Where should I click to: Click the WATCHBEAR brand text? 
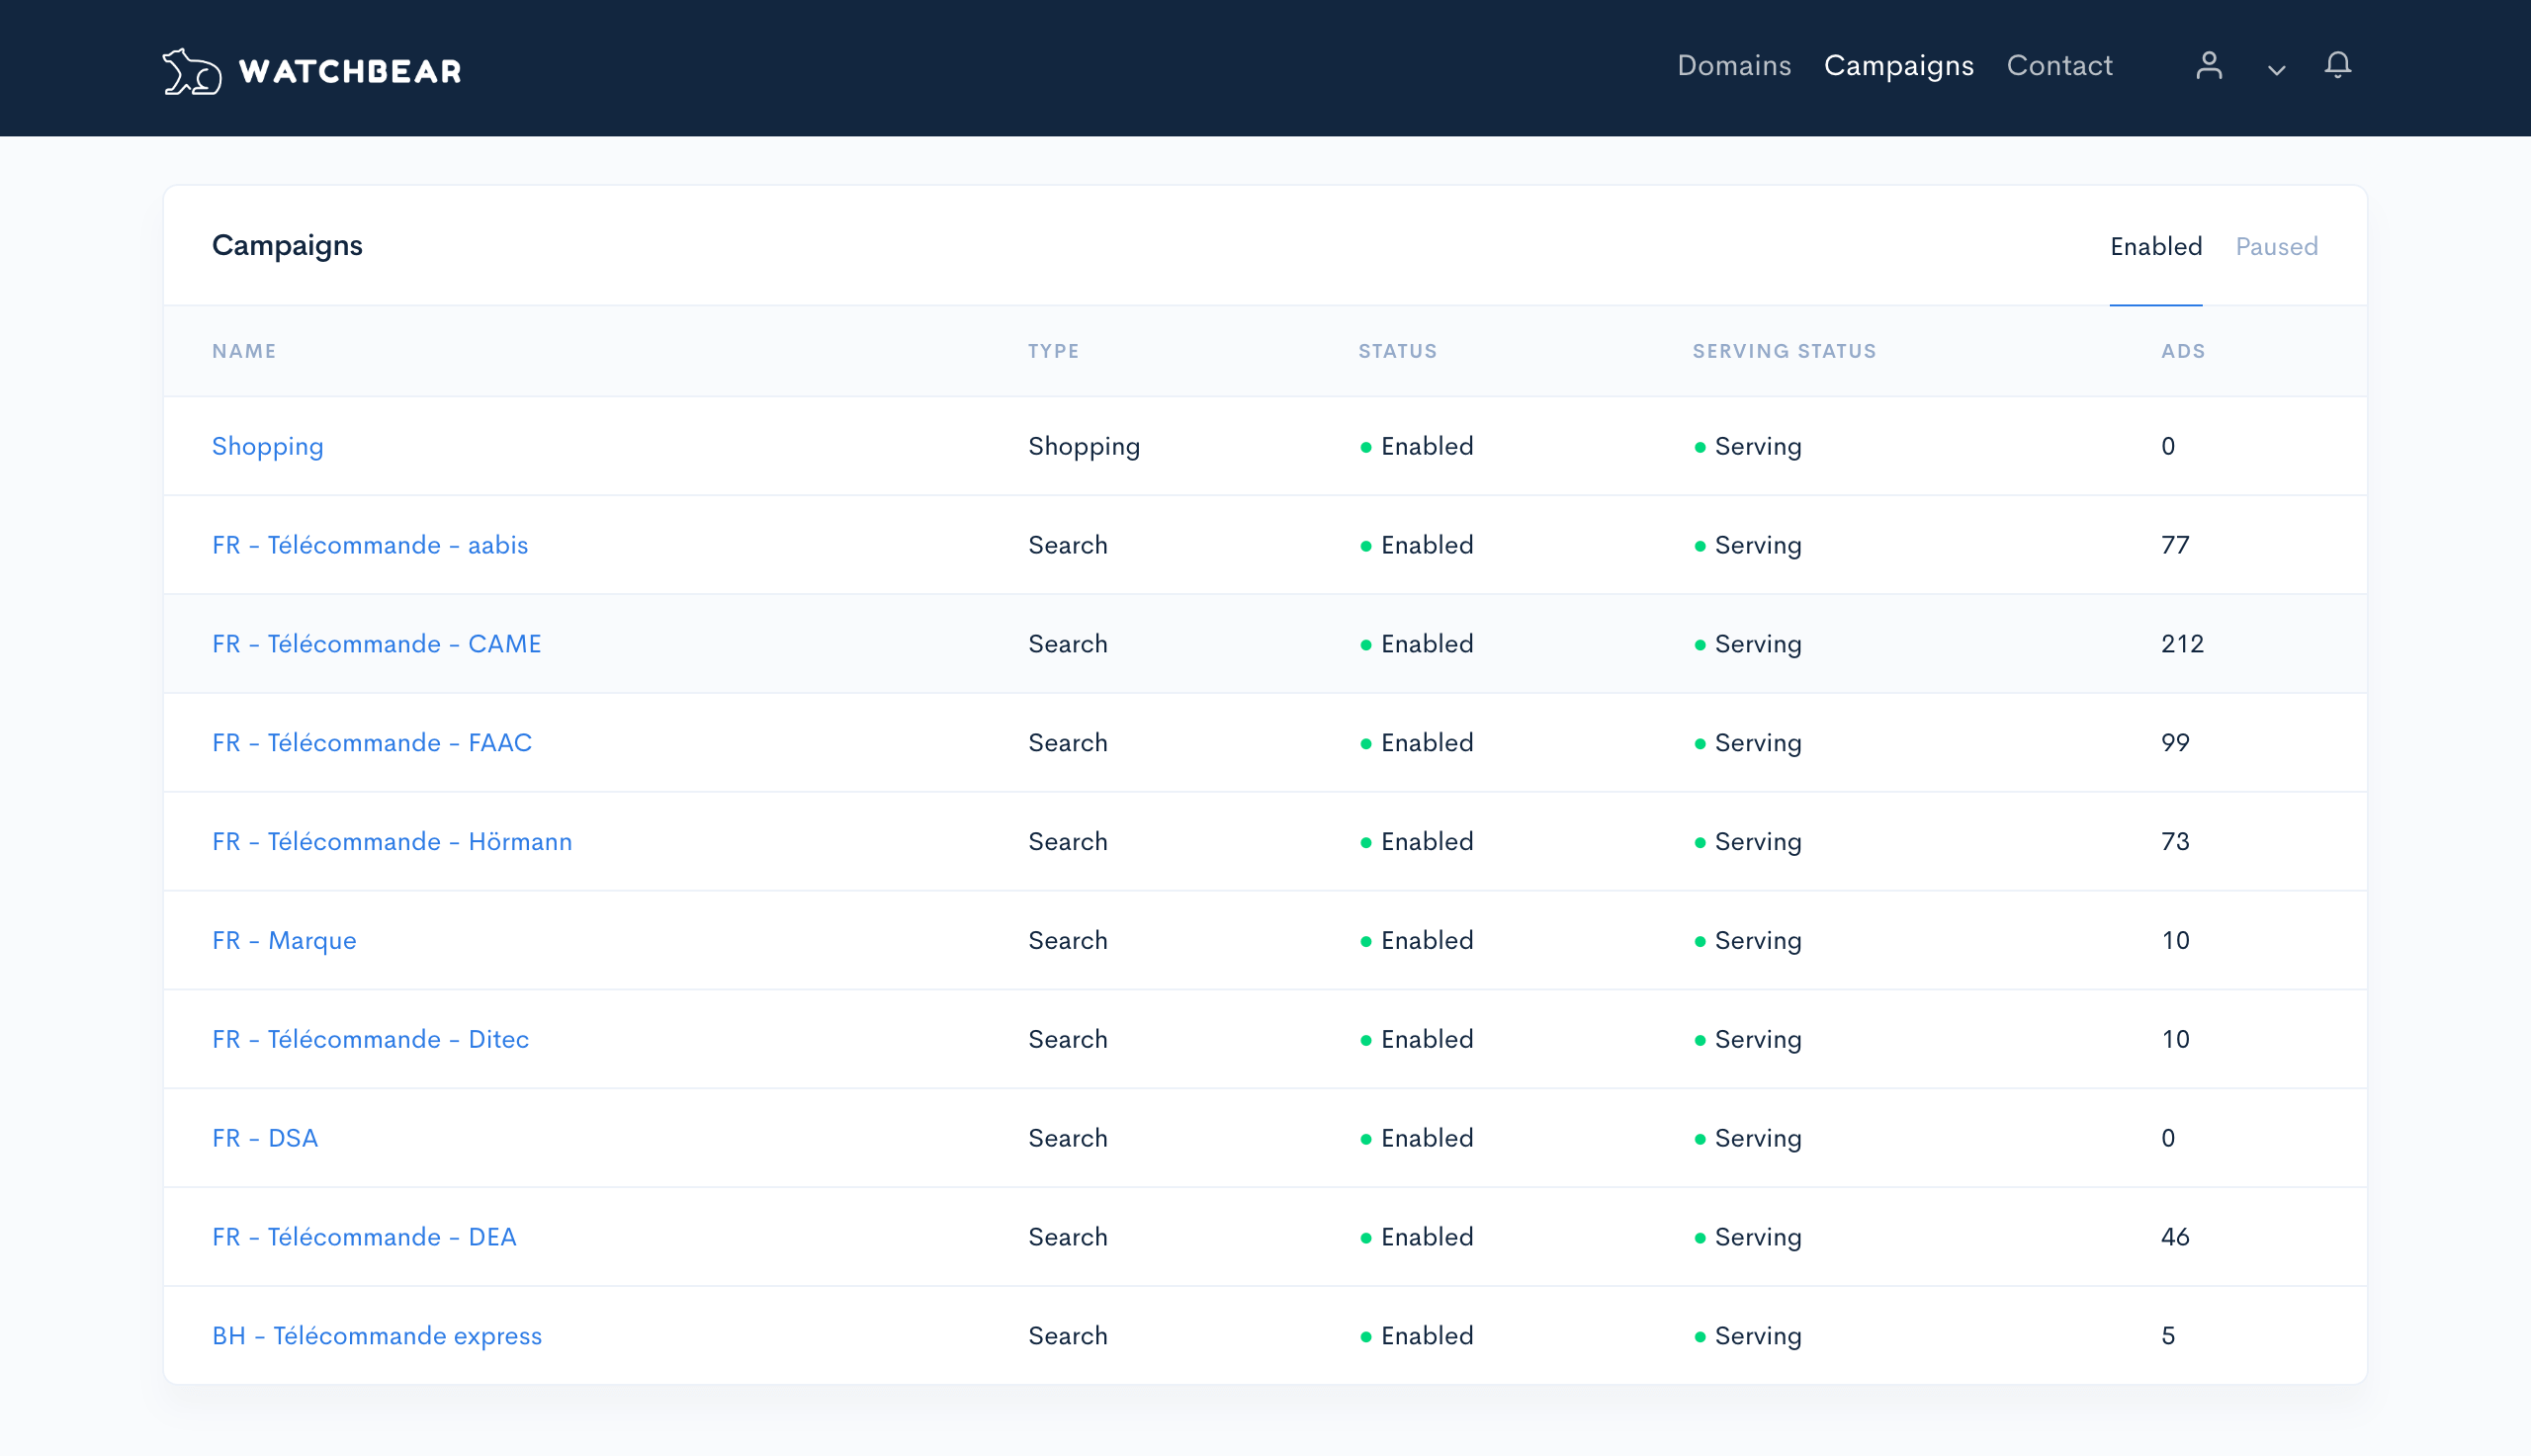point(350,71)
